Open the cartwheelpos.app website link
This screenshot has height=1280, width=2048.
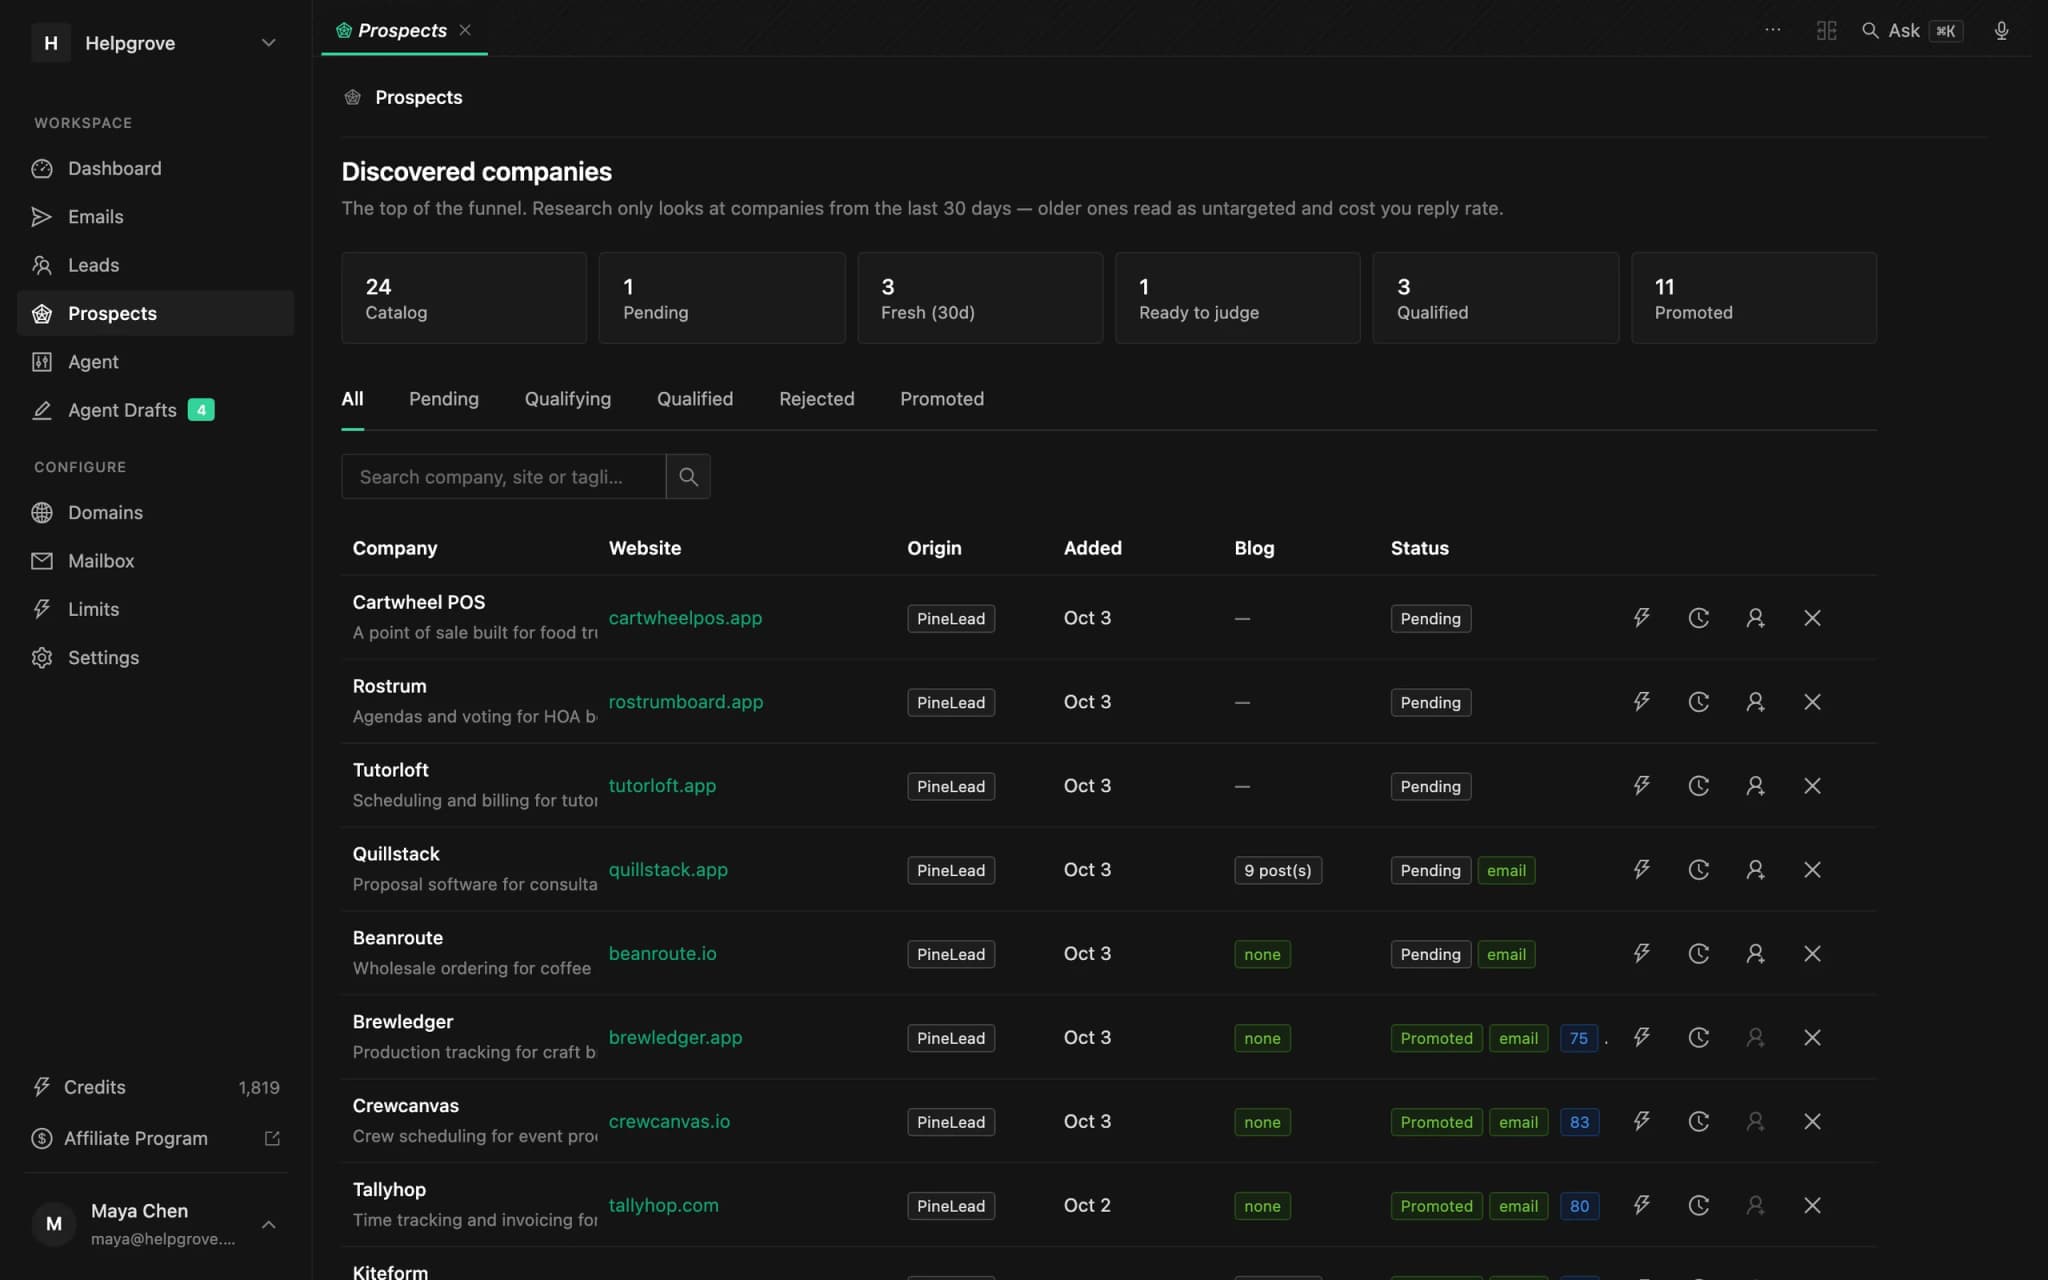pos(685,618)
